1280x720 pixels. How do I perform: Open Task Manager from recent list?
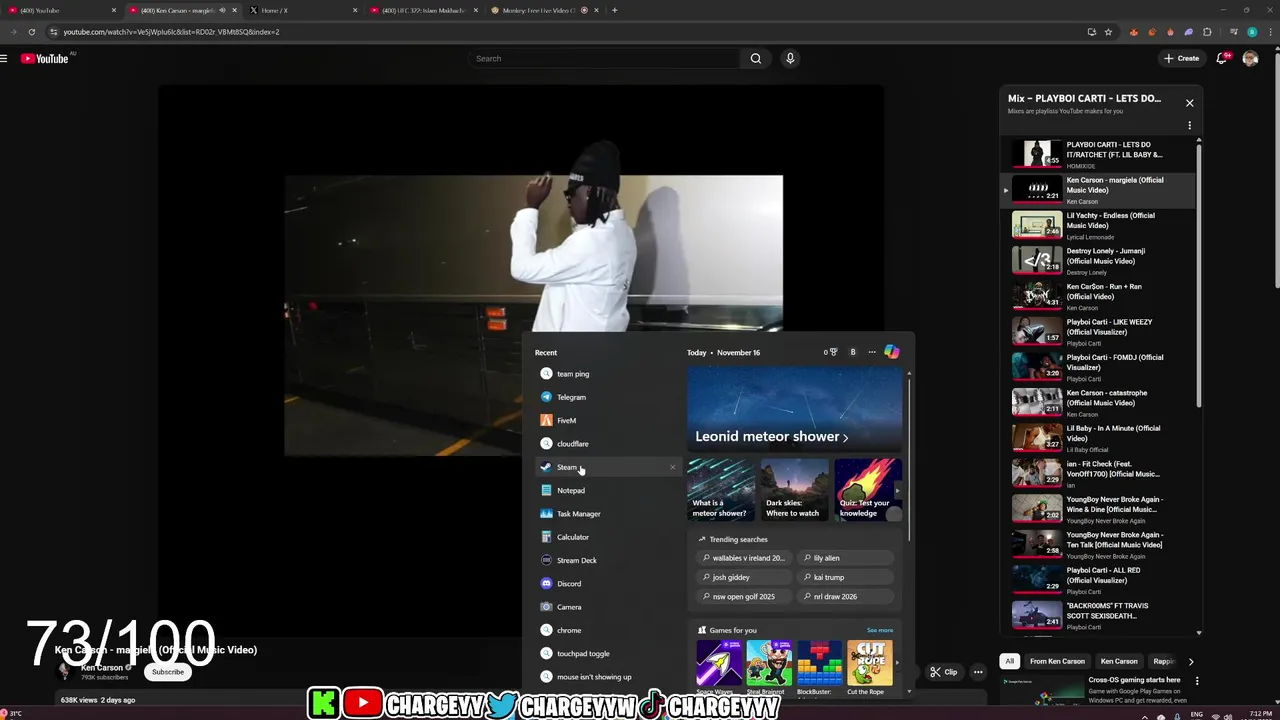[606, 514]
